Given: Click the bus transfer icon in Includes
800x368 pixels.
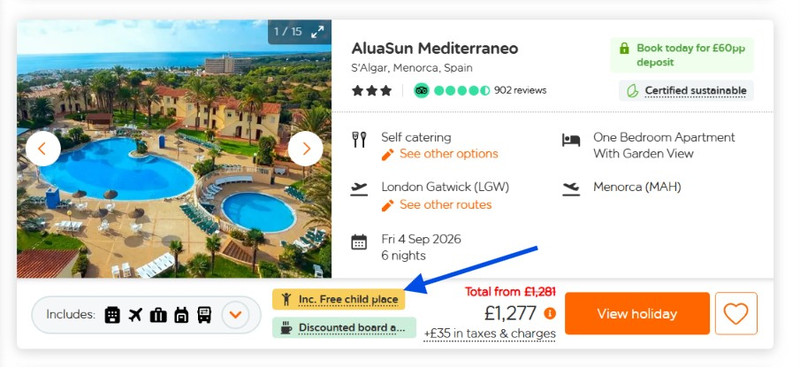Looking at the screenshot, I should tap(204, 315).
